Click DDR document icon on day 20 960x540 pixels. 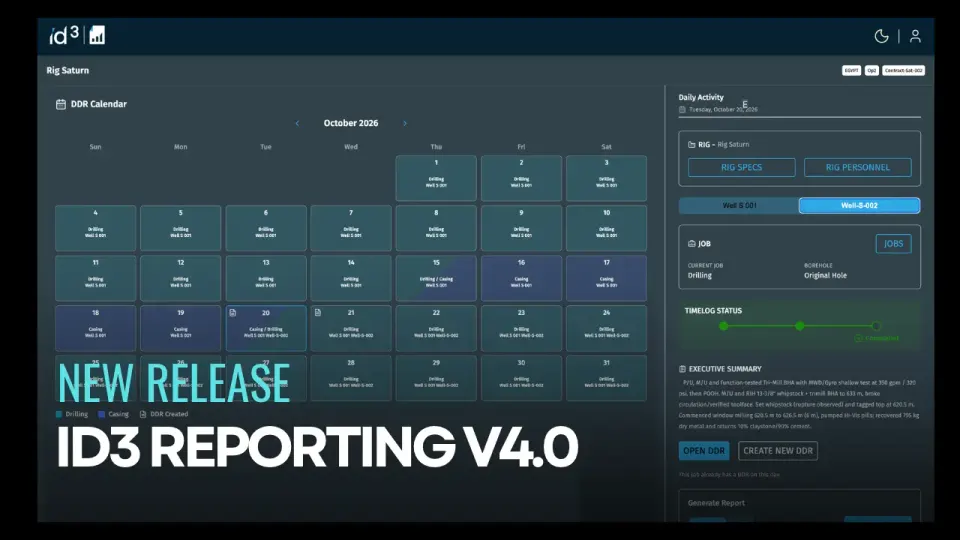(233, 313)
